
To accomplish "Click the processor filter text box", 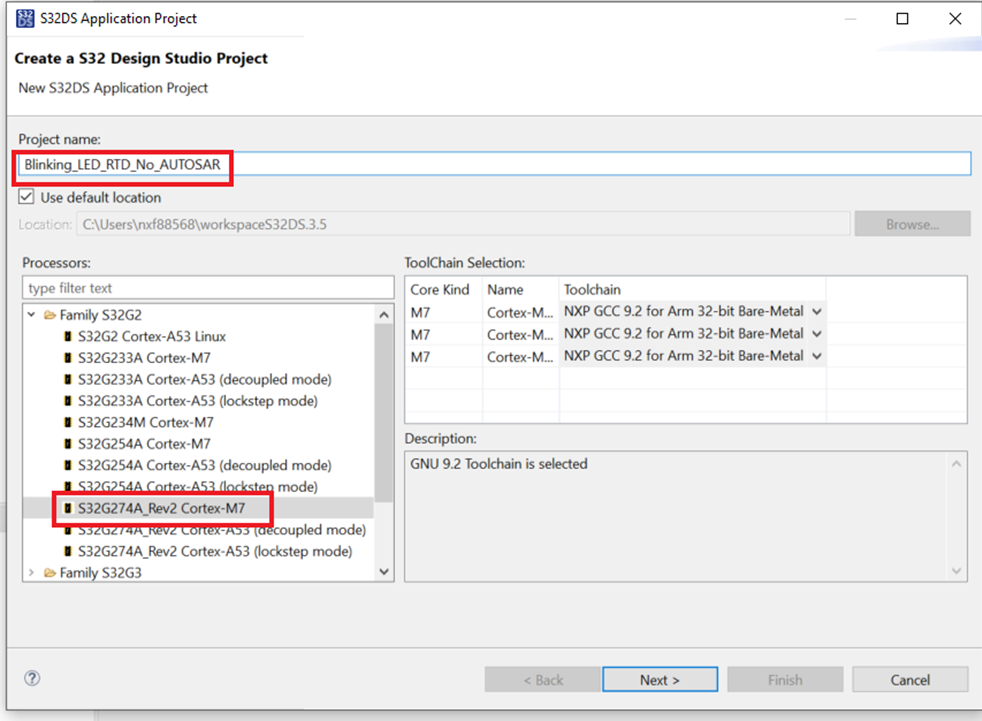I will [x=208, y=288].
